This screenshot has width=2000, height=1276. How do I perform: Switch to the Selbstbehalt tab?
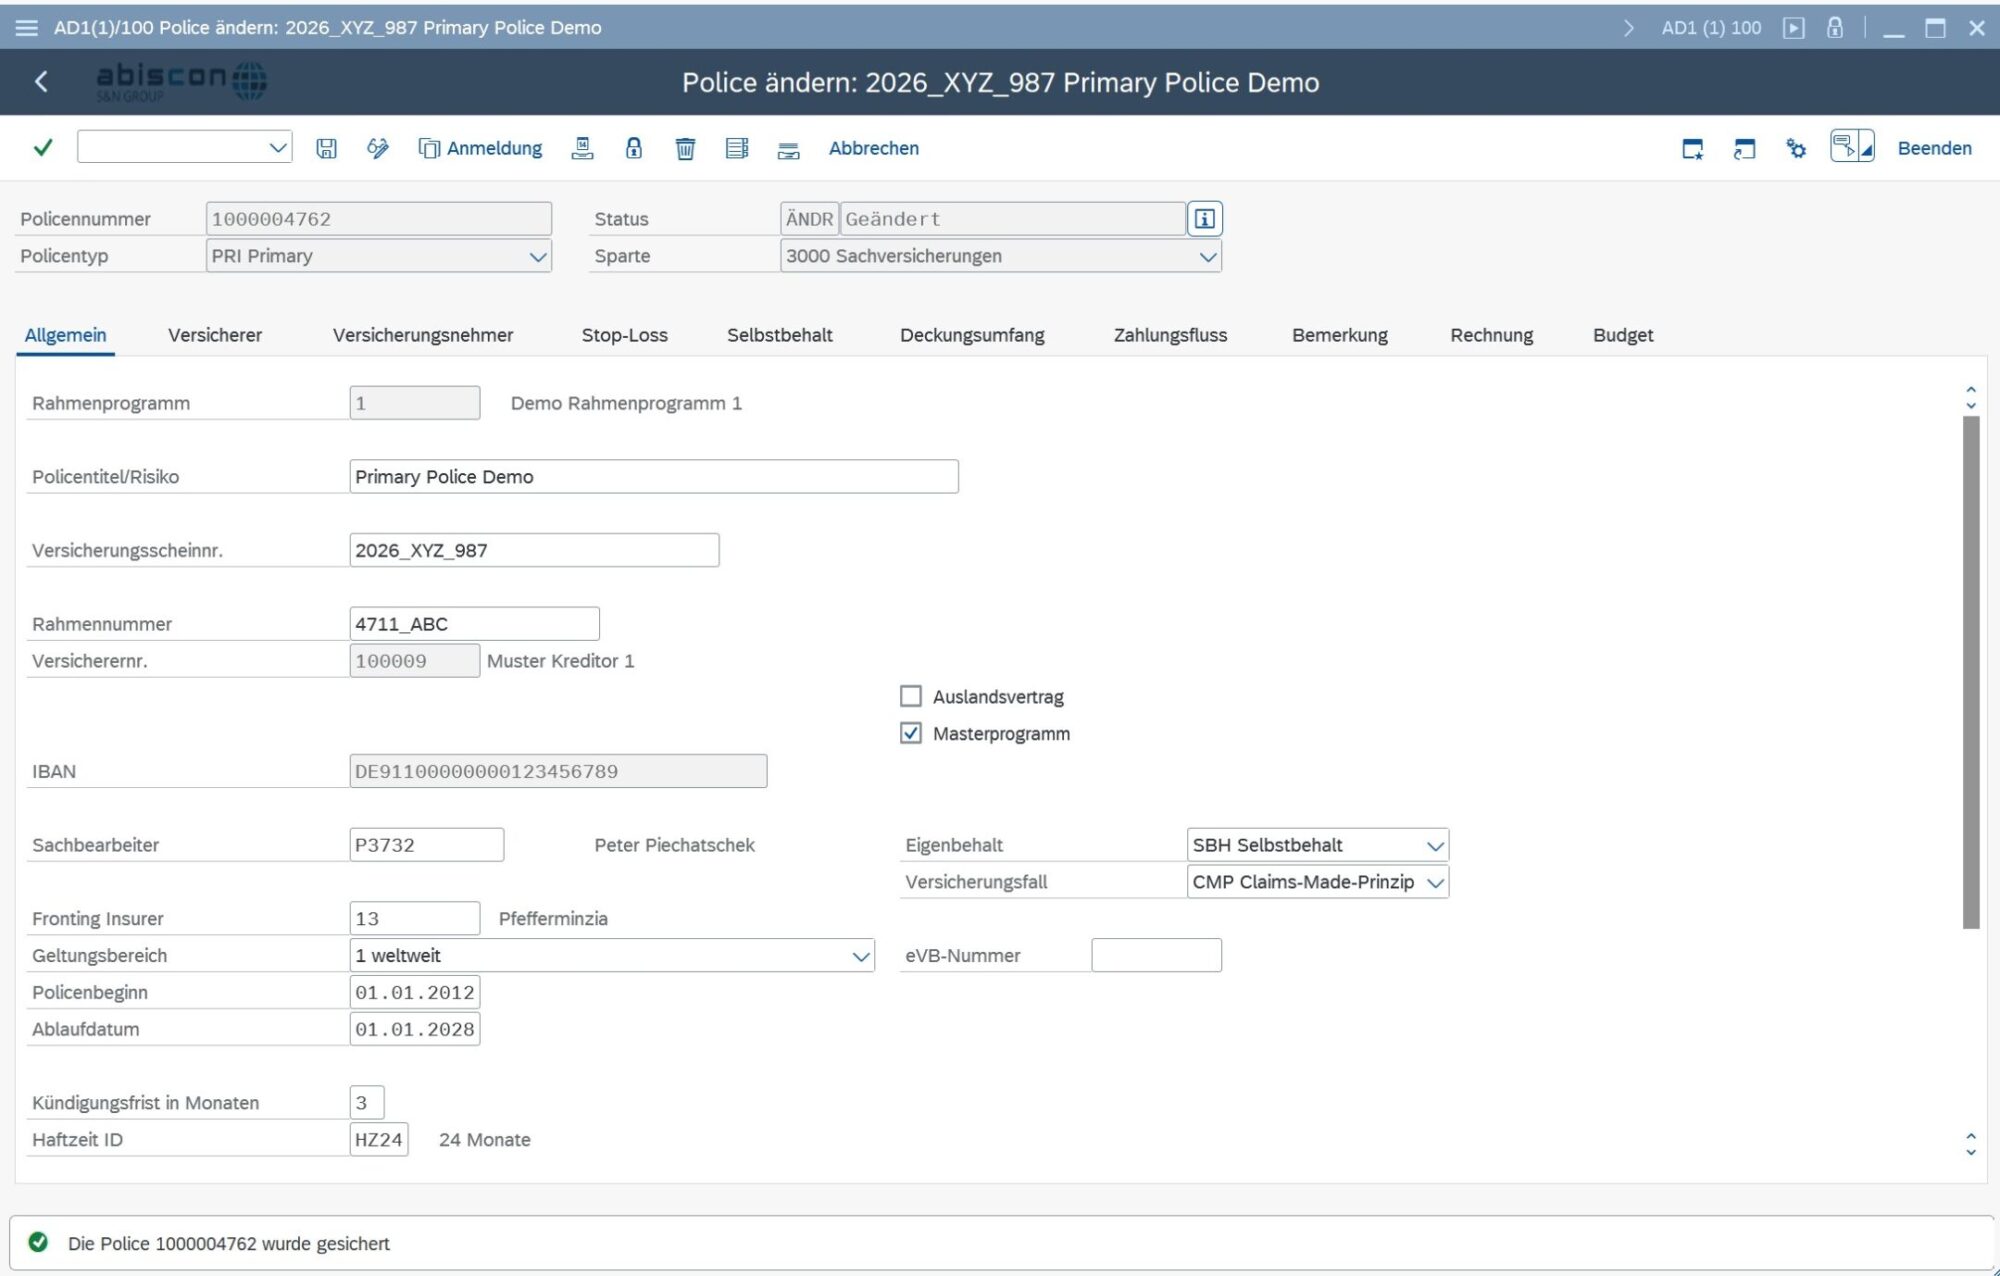779,335
